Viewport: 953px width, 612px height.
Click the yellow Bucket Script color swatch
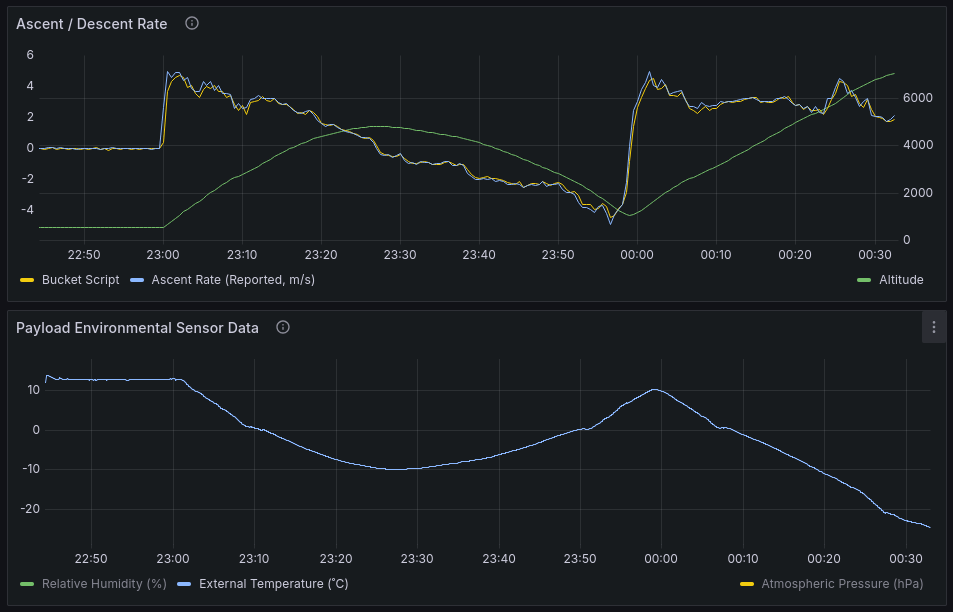(x=27, y=280)
